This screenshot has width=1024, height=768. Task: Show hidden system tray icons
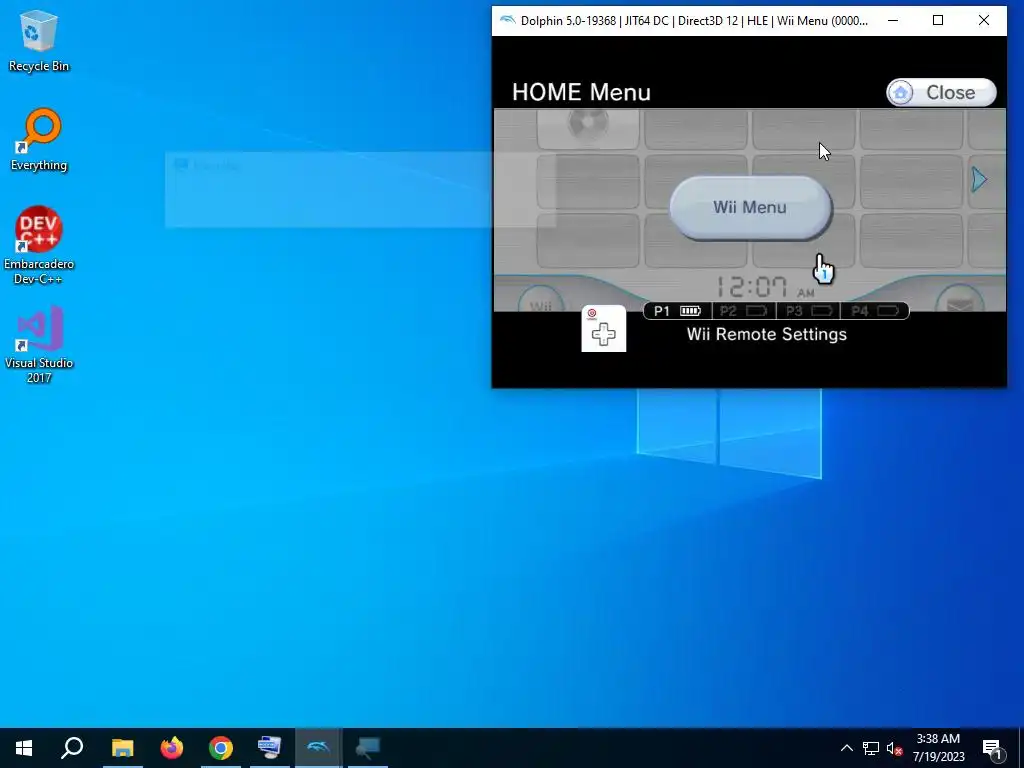coord(846,748)
